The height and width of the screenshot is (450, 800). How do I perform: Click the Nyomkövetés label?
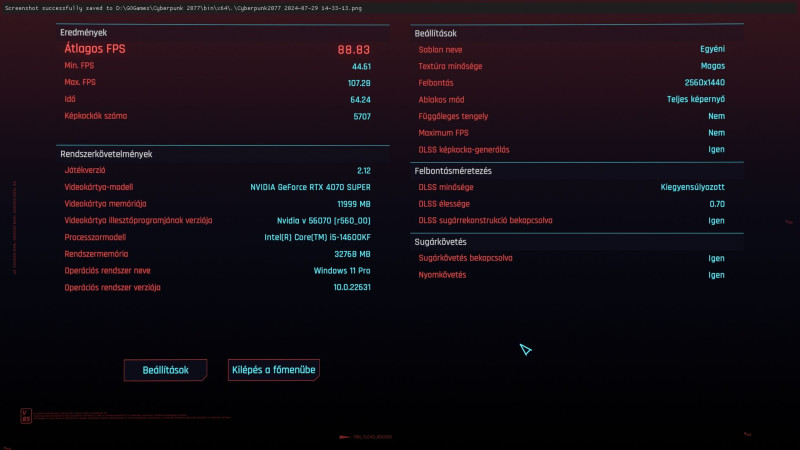click(x=442, y=275)
